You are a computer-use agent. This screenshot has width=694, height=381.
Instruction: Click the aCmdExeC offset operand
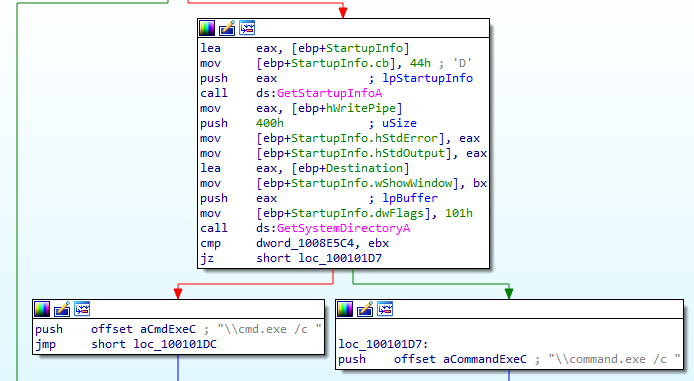(168, 329)
